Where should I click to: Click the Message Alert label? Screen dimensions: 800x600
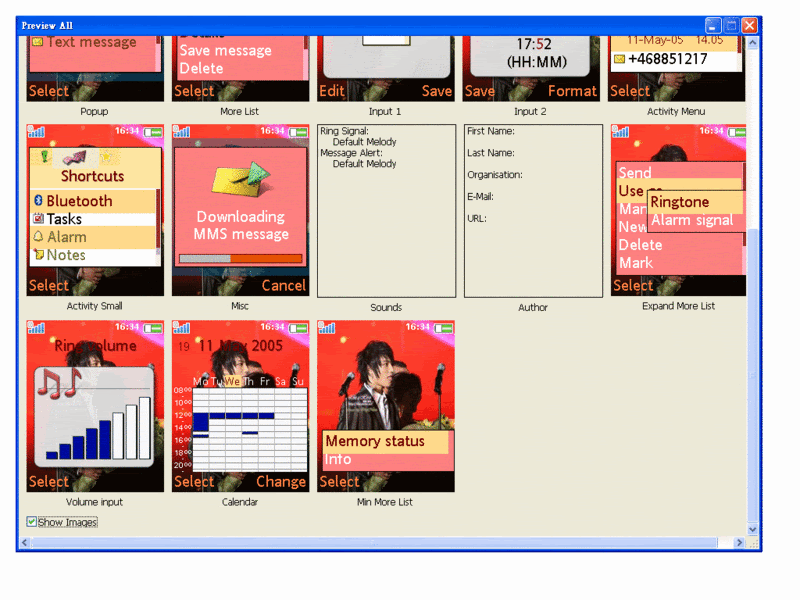[352, 153]
